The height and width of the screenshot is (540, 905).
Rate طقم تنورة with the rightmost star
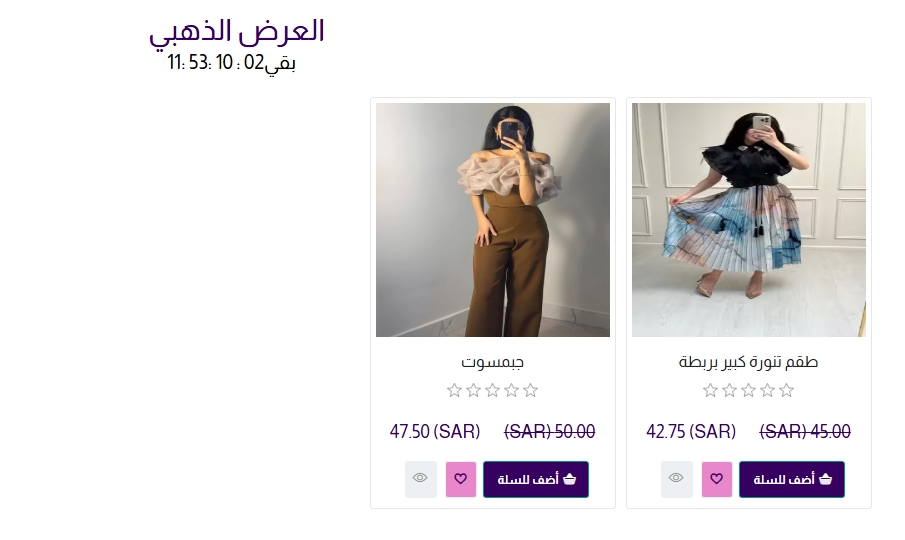[787, 390]
